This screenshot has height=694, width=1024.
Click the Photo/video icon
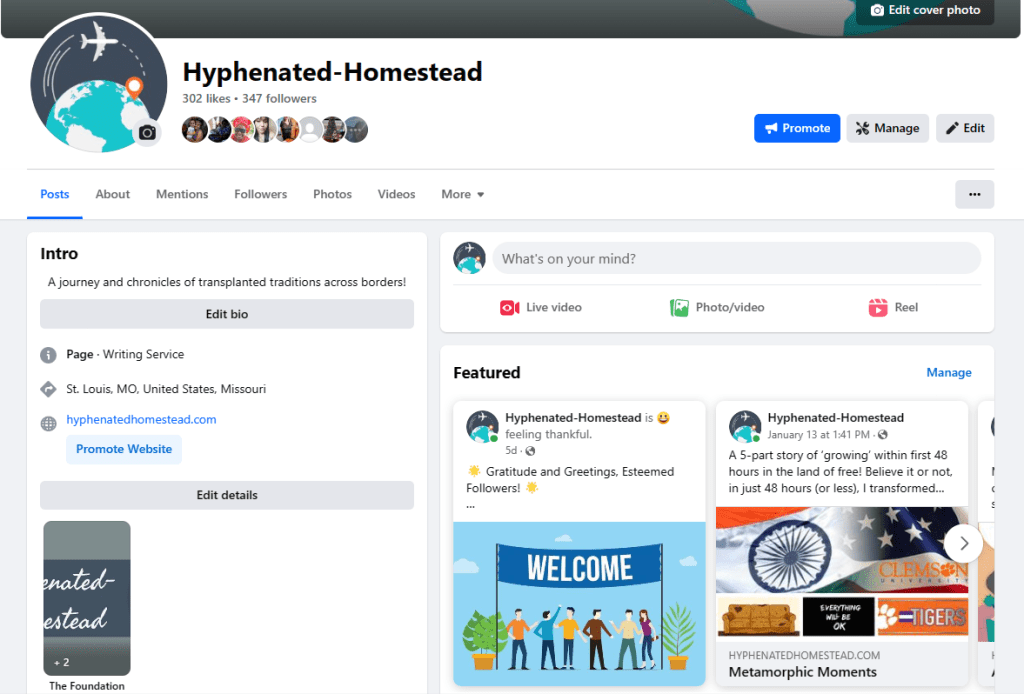click(680, 308)
